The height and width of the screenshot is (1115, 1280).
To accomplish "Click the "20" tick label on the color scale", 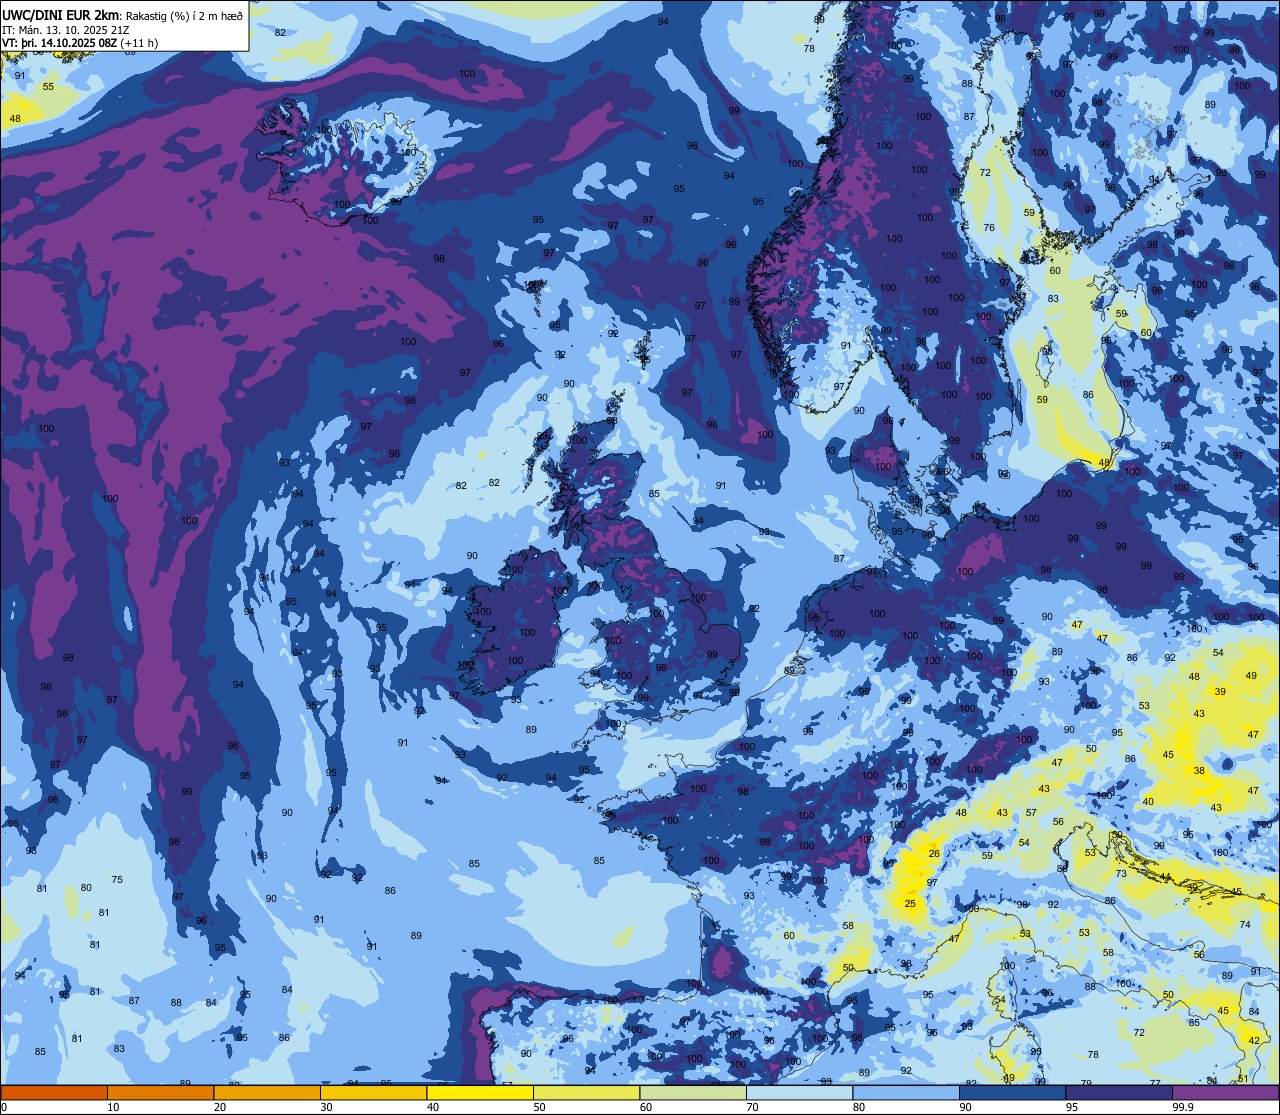I will pyautogui.click(x=220, y=1107).
